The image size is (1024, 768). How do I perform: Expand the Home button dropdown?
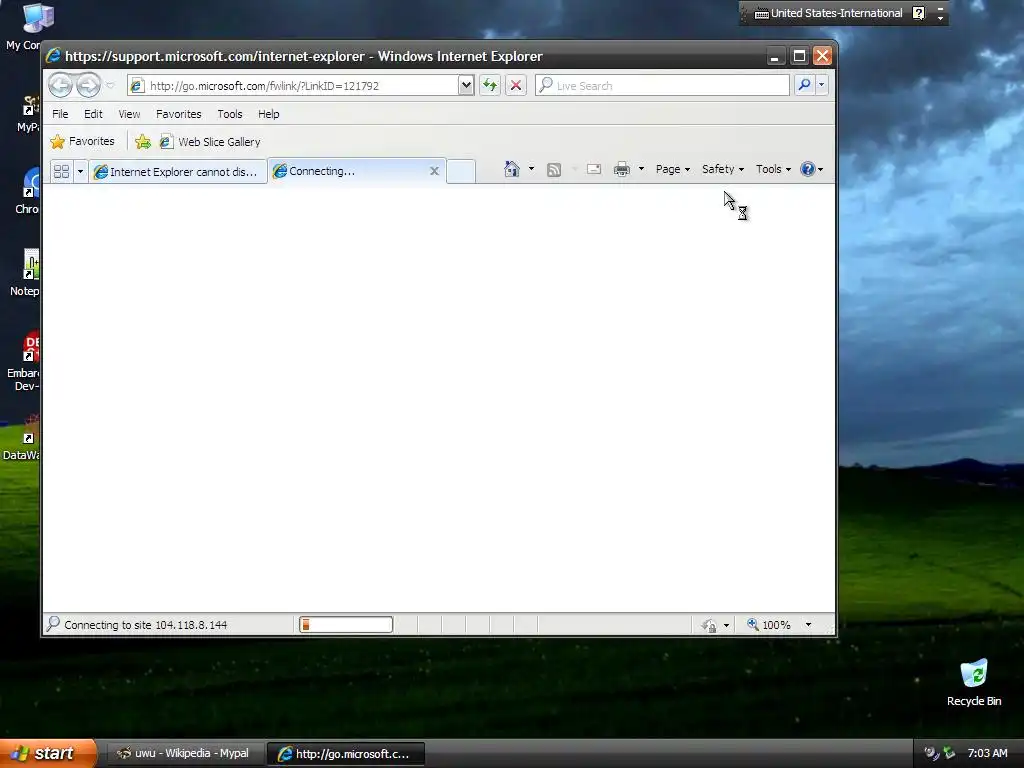point(531,169)
